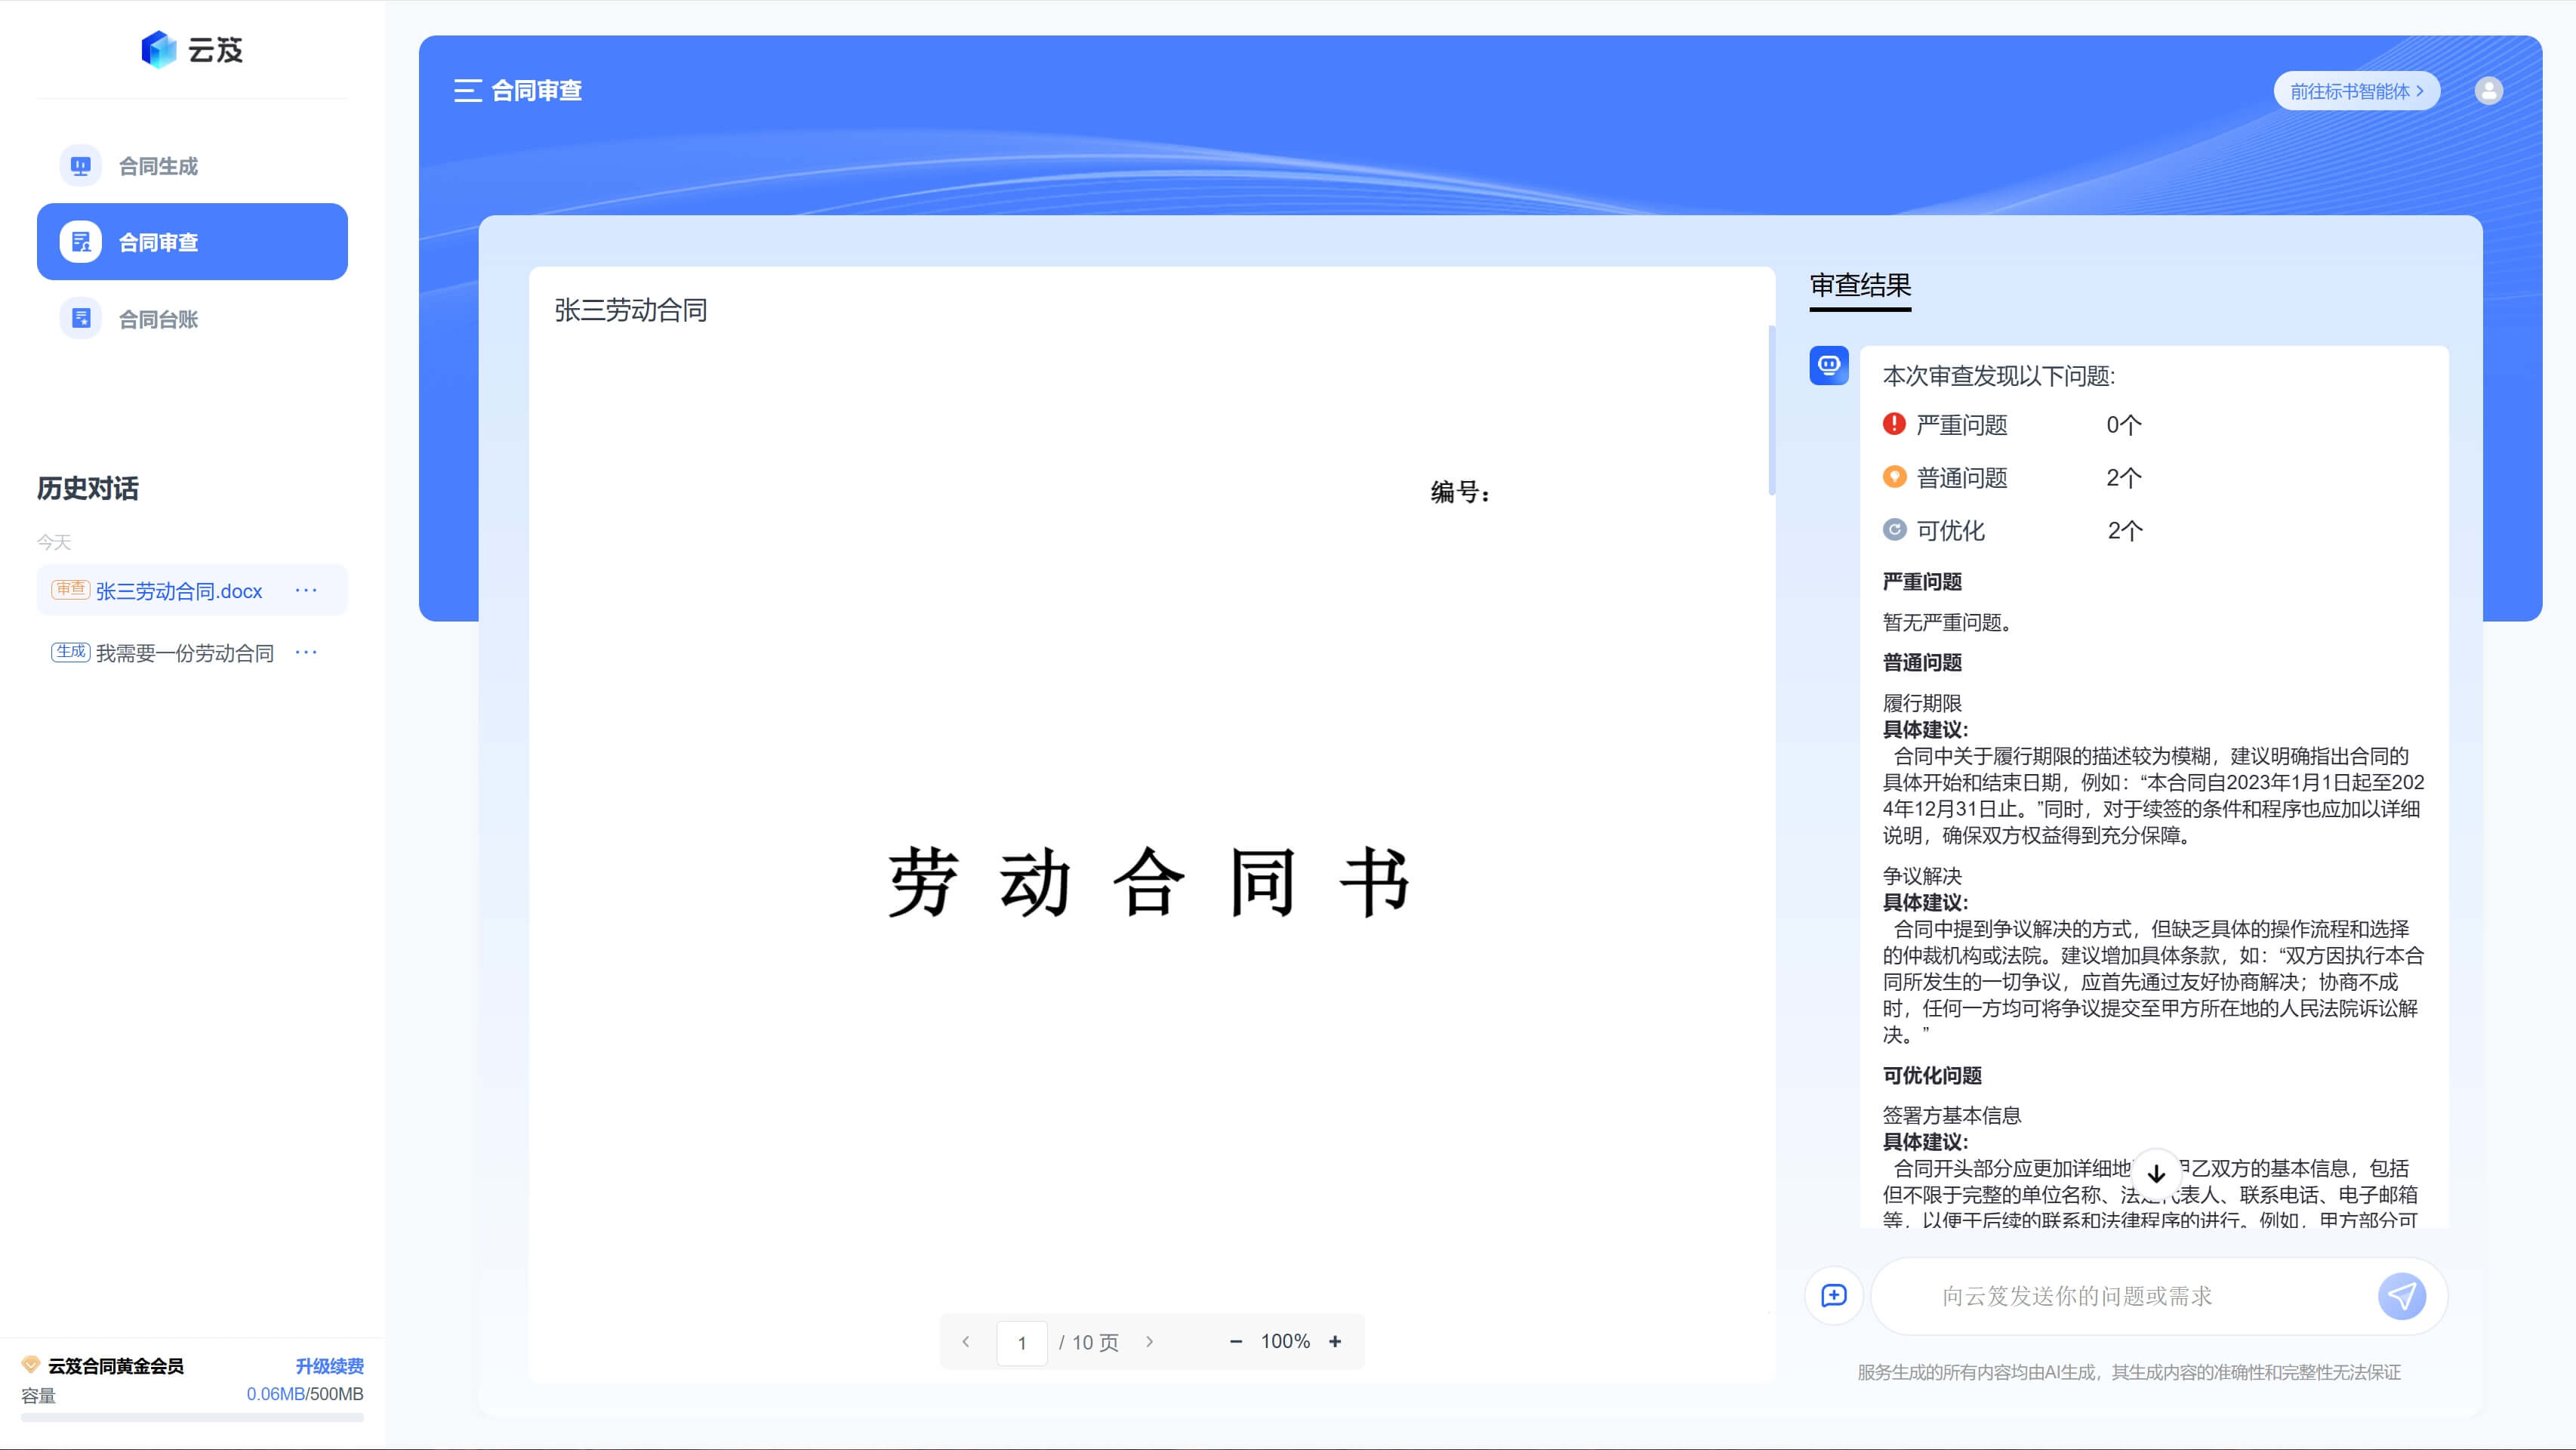Click the hamburger menu icon beside 合同审查
Screen dimensions: 2576x1450
pyautogui.click(x=467, y=91)
